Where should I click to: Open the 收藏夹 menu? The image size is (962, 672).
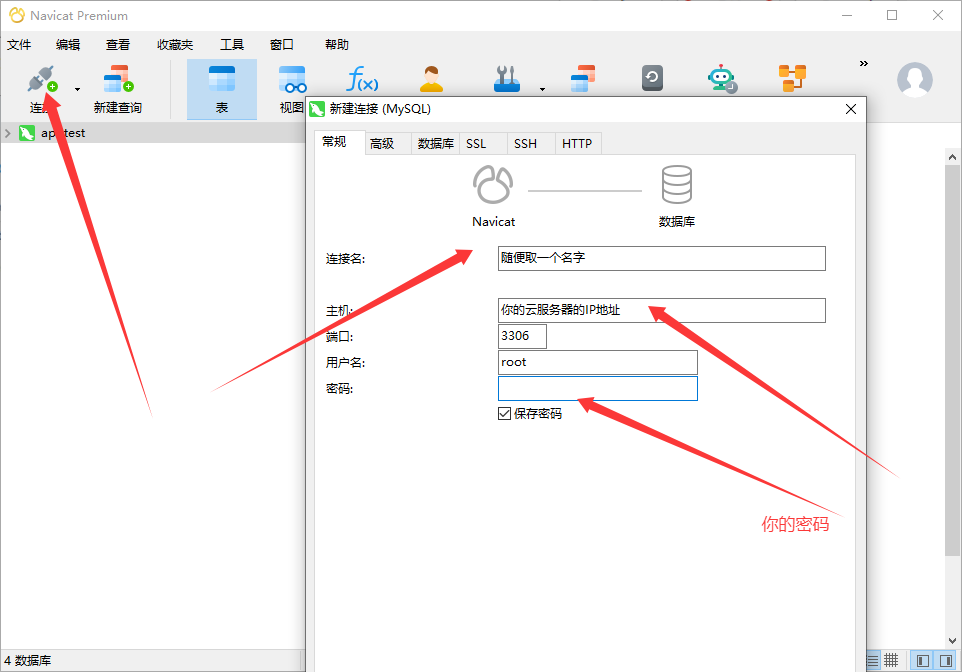point(175,45)
